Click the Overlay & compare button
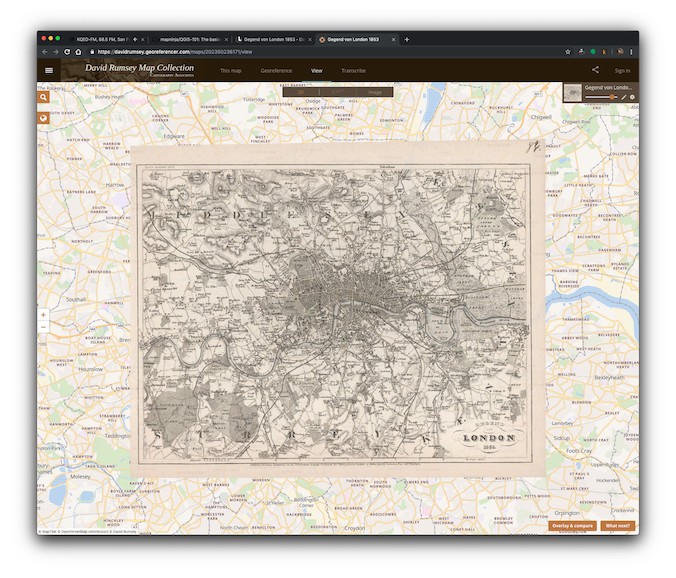The image size is (676, 578). click(573, 526)
